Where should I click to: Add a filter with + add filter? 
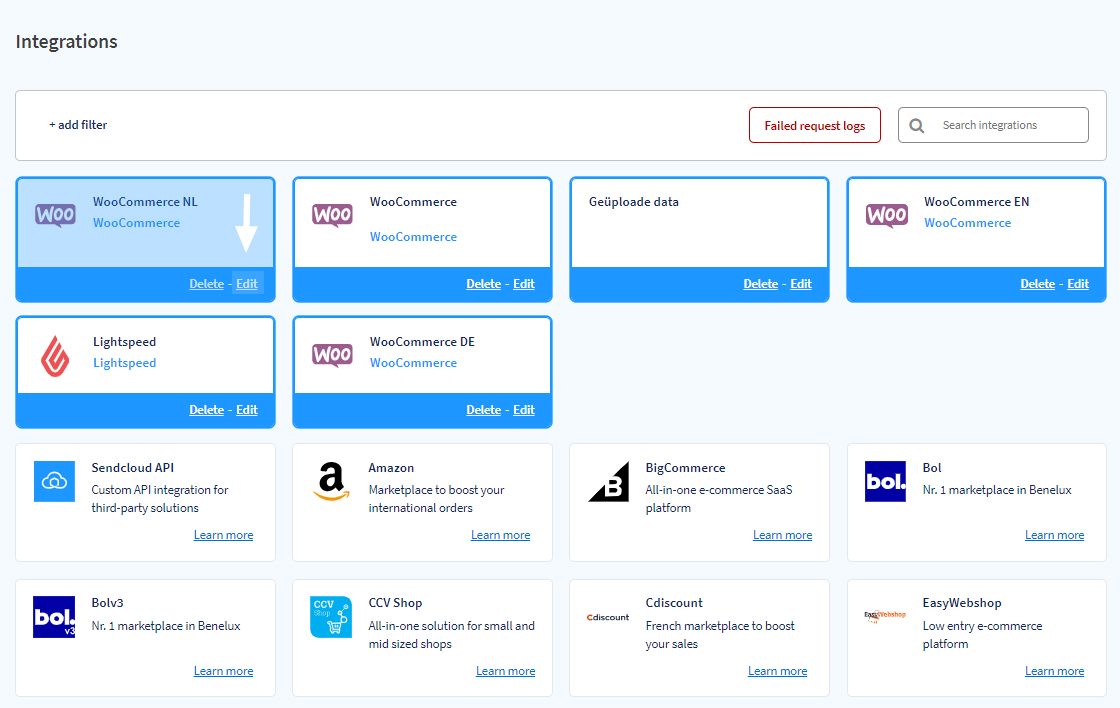(78, 124)
